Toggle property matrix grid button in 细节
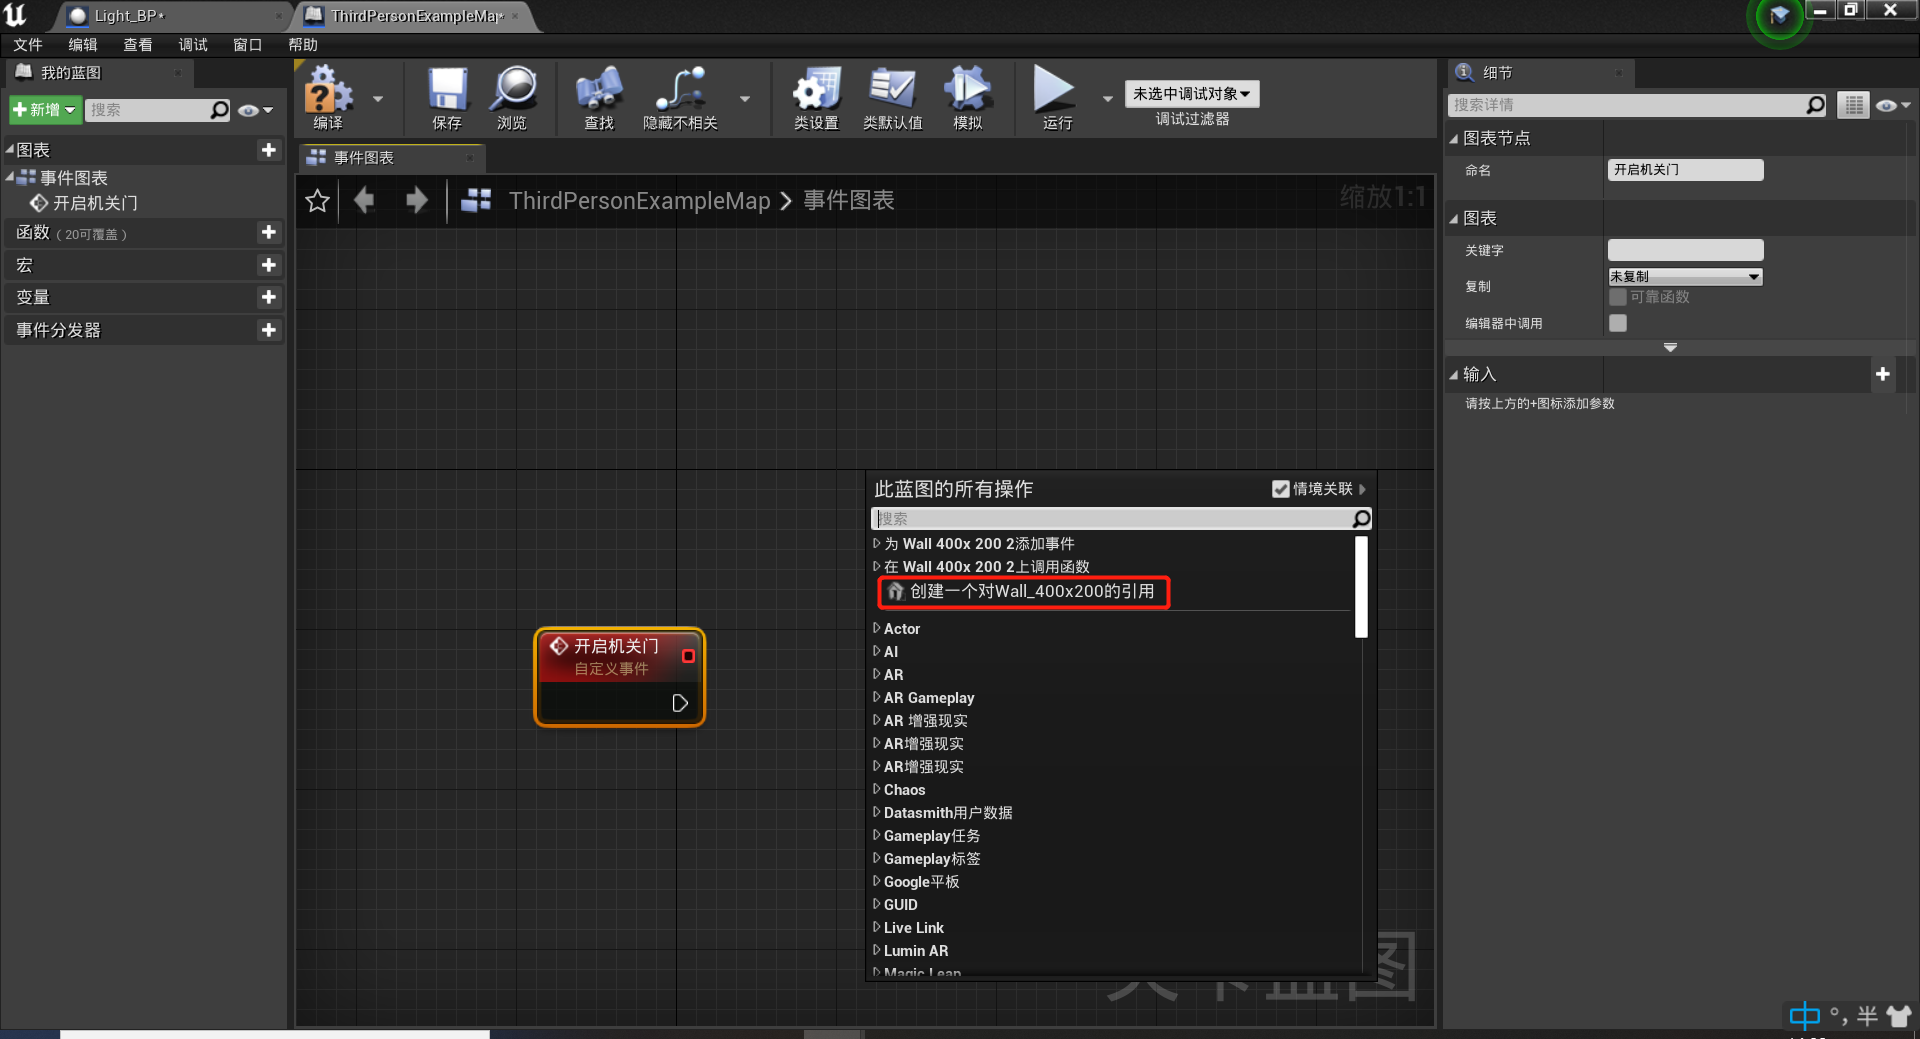The image size is (1920, 1039). [1854, 105]
